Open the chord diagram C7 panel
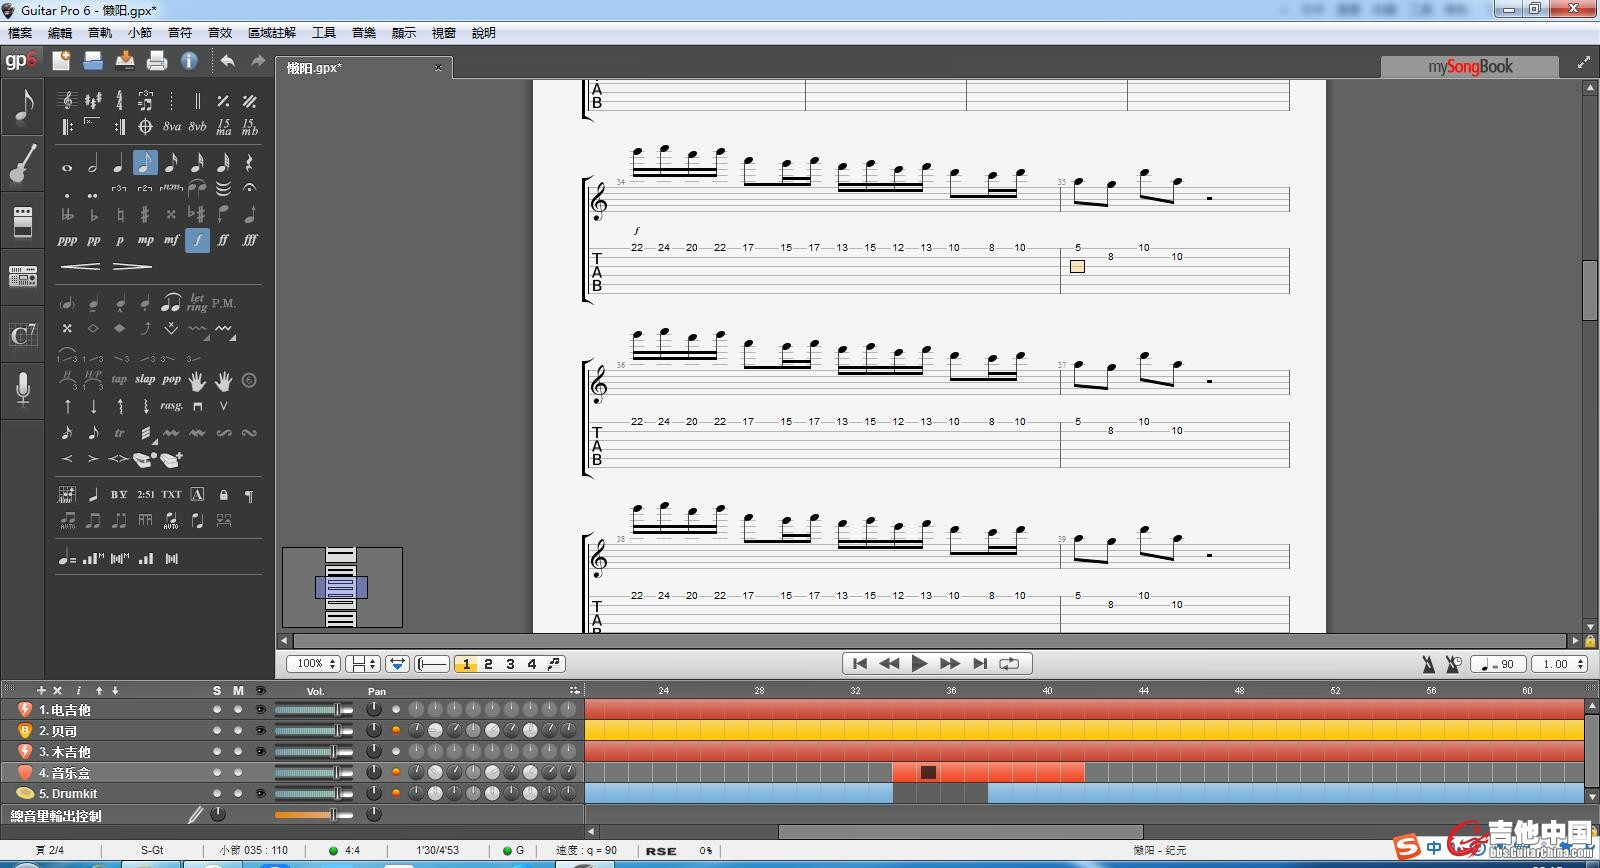This screenshot has width=1600, height=868. coord(22,335)
